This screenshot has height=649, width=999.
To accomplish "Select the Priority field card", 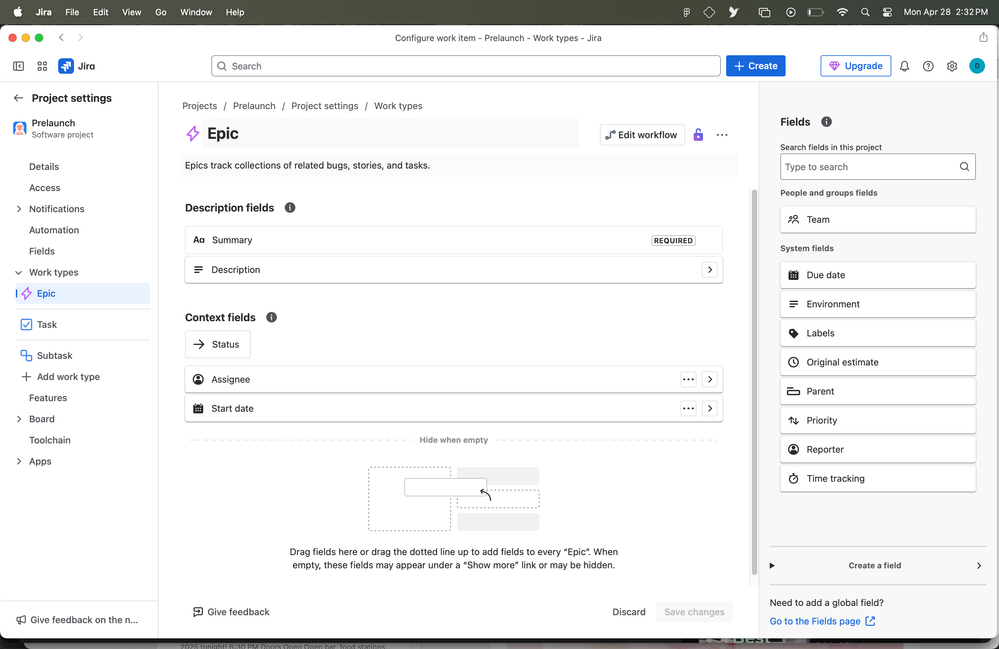I will click(x=877, y=420).
